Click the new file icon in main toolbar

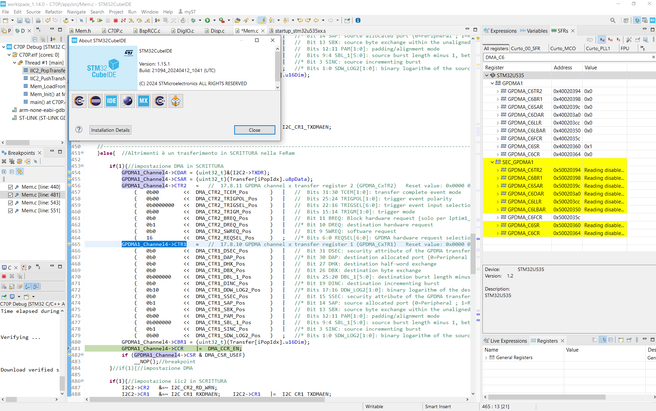(5, 20)
